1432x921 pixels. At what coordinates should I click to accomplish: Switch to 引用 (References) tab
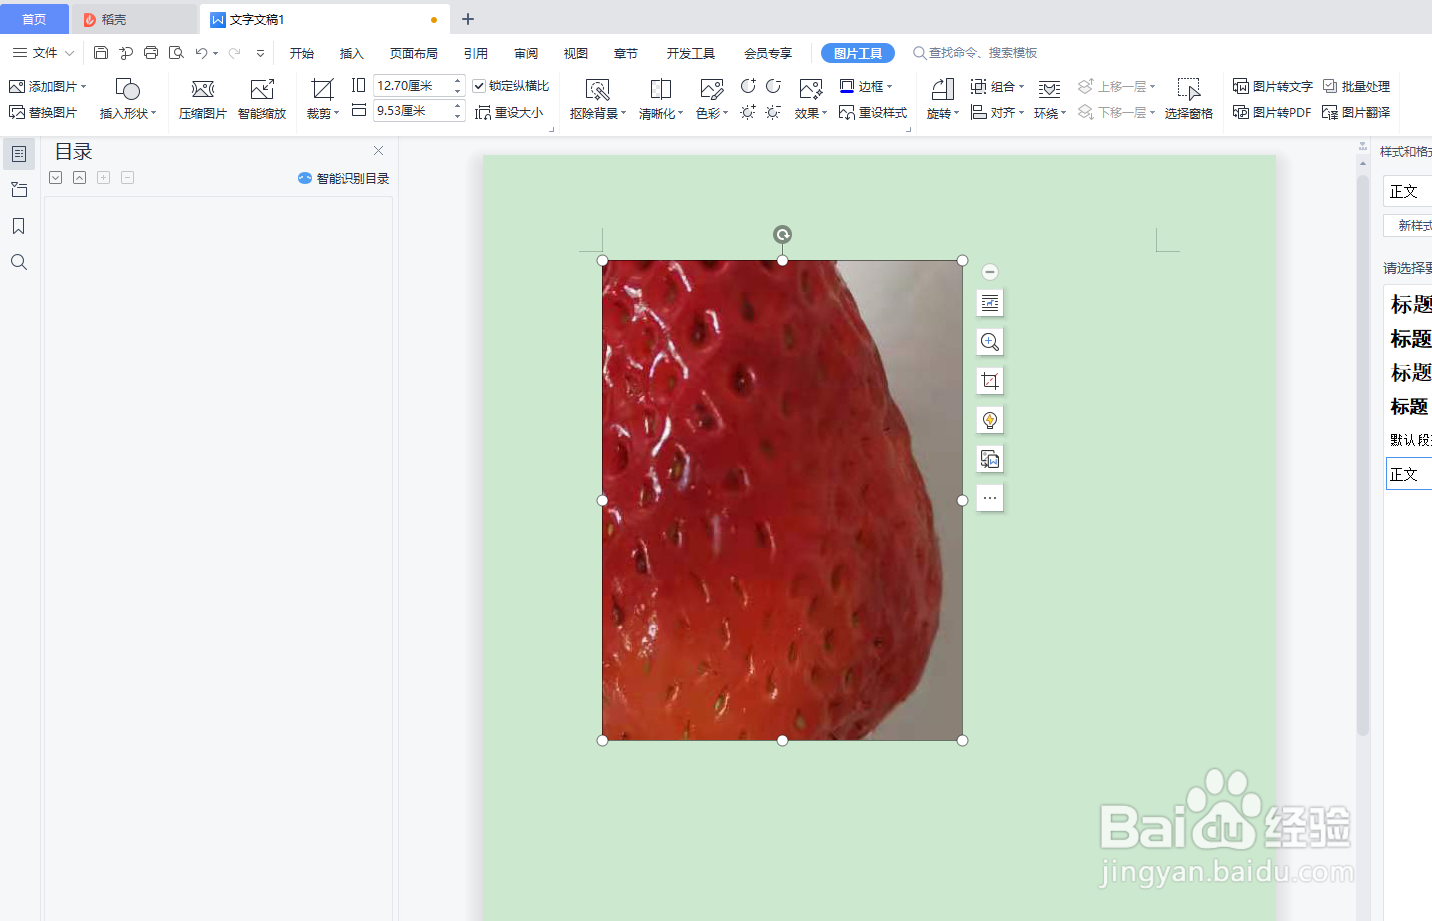coord(476,53)
